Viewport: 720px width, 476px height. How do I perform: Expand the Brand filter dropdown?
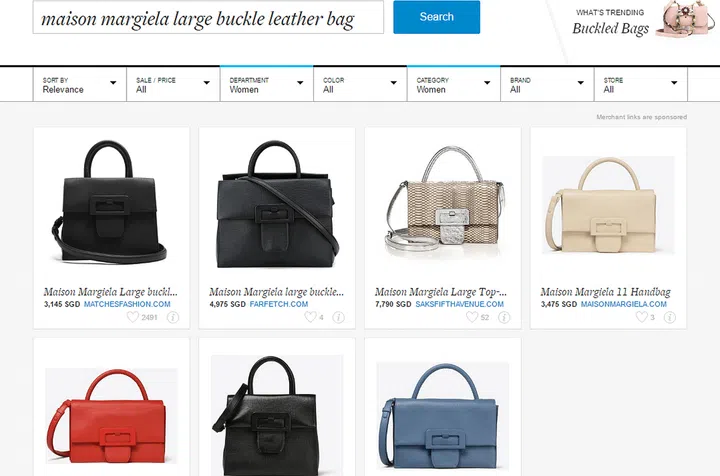(547, 84)
